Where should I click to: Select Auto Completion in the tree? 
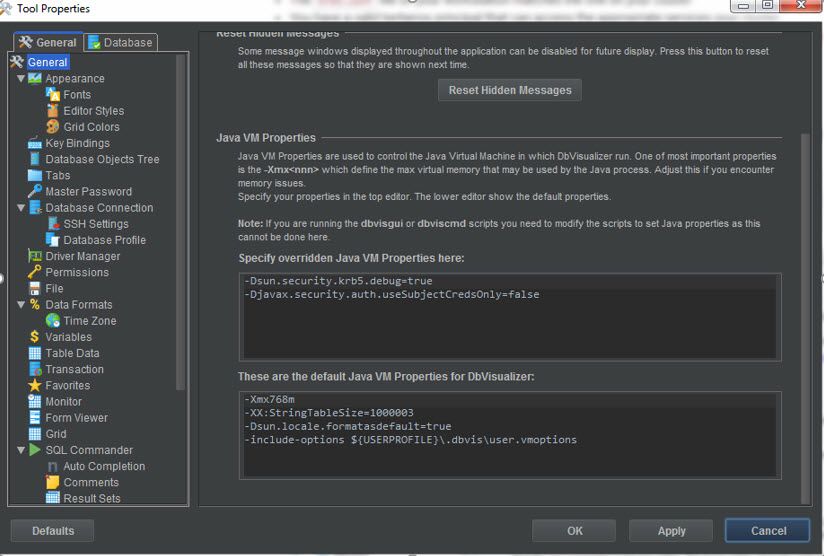(x=104, y=466)
